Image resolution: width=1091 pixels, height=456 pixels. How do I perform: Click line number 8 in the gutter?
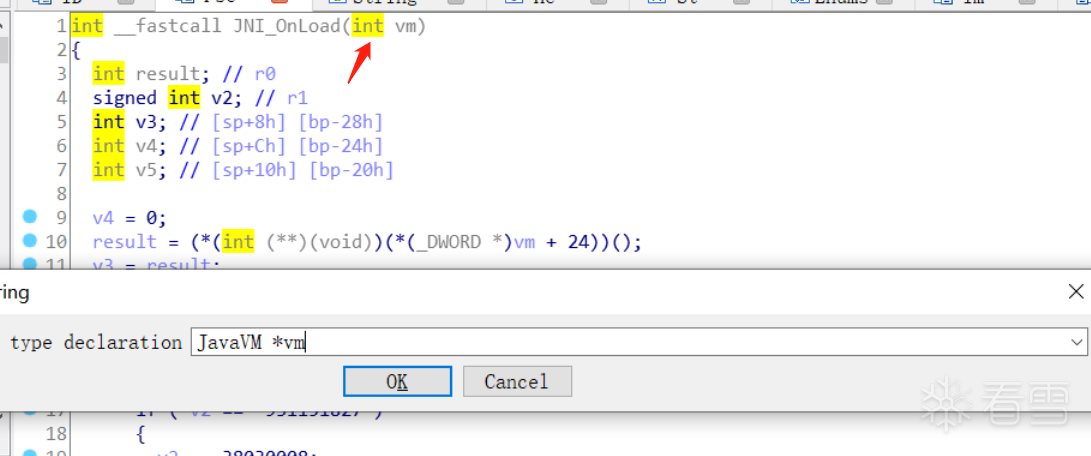[60, 193]
